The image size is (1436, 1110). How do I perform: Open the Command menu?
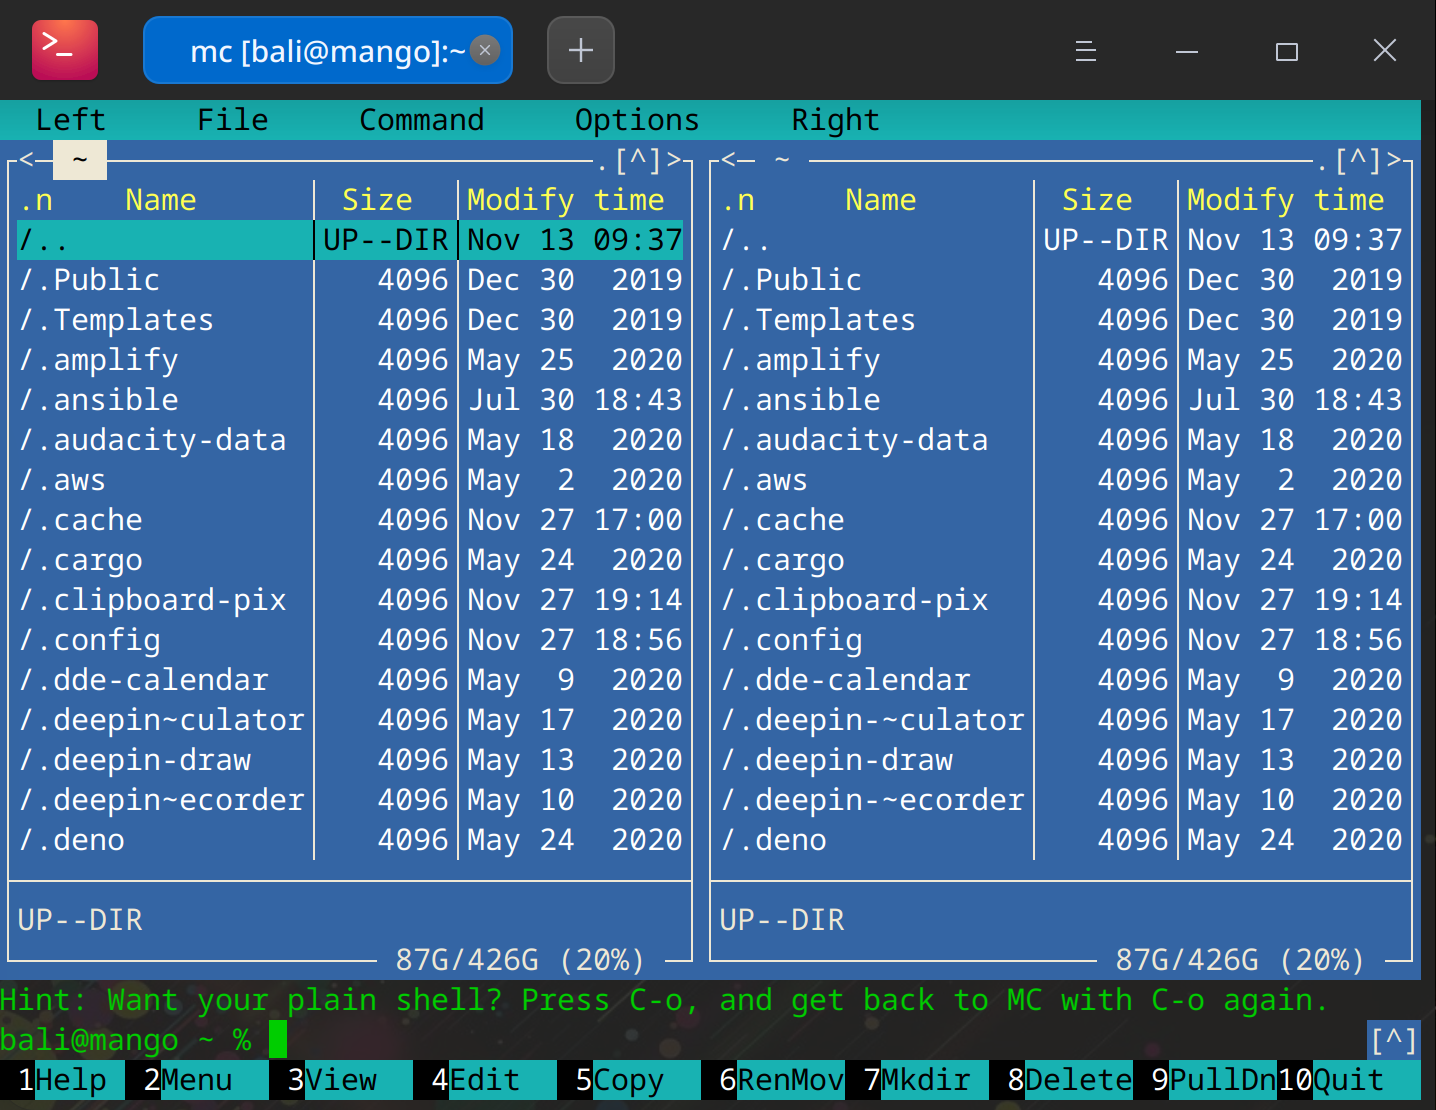click(422, 120)
